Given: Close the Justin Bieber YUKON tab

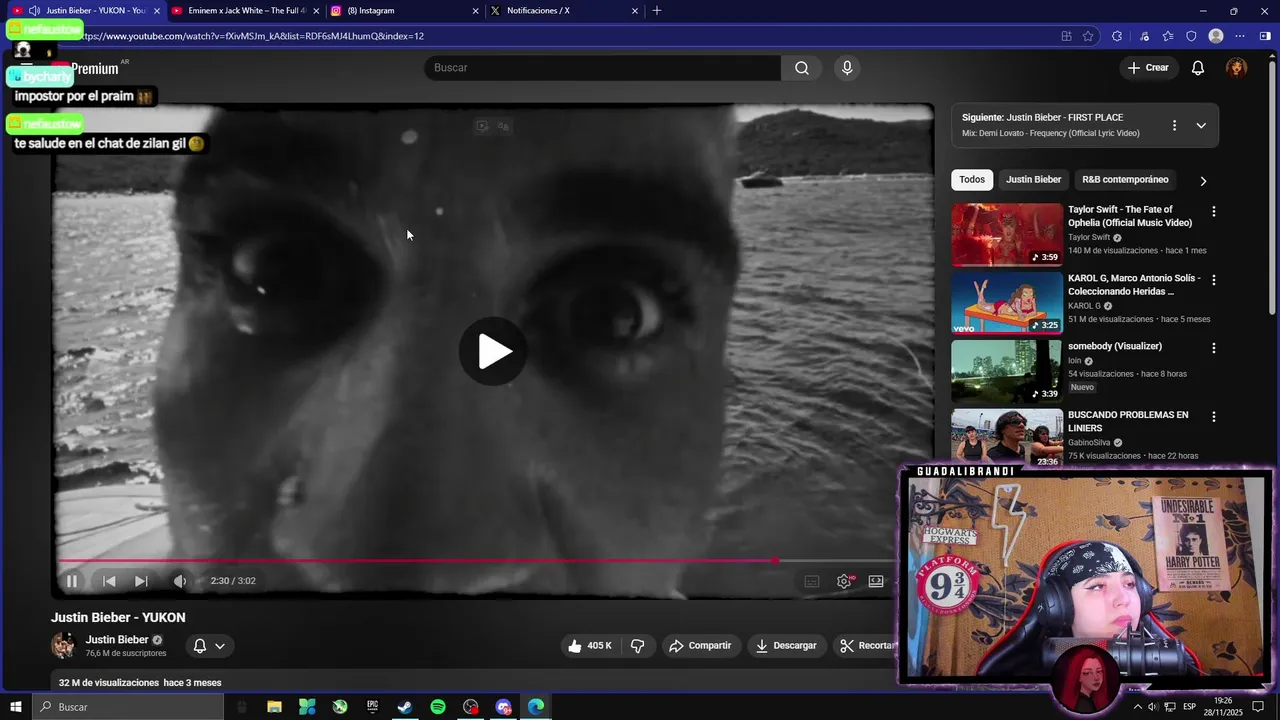Looking at the screenshot, I should point(156,11).
